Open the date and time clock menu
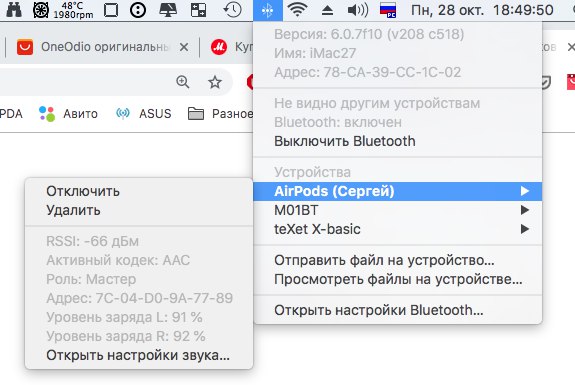The image size is (575, 385). (482, 10)
